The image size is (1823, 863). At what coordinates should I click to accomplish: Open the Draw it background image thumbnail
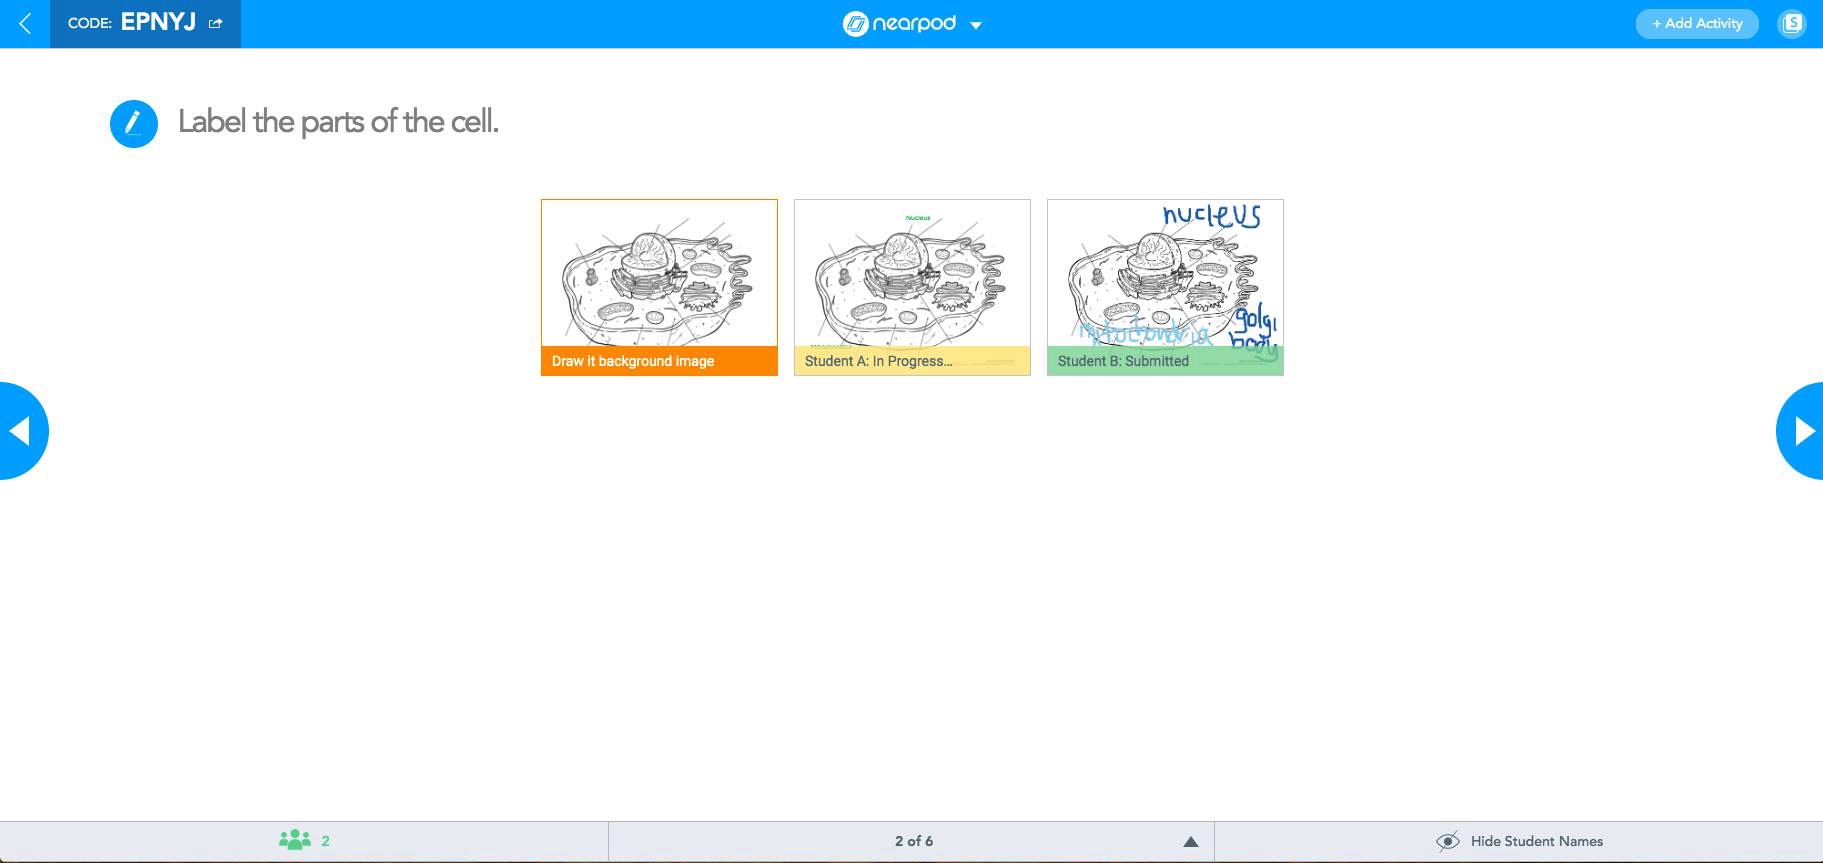659,274
